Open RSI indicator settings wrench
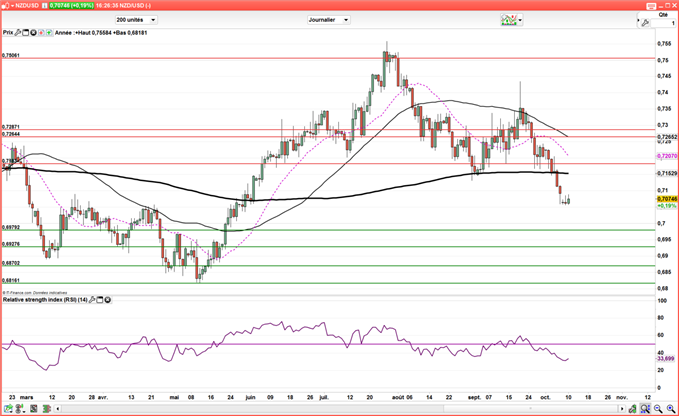679x416 pixels. tap(92, 300)
